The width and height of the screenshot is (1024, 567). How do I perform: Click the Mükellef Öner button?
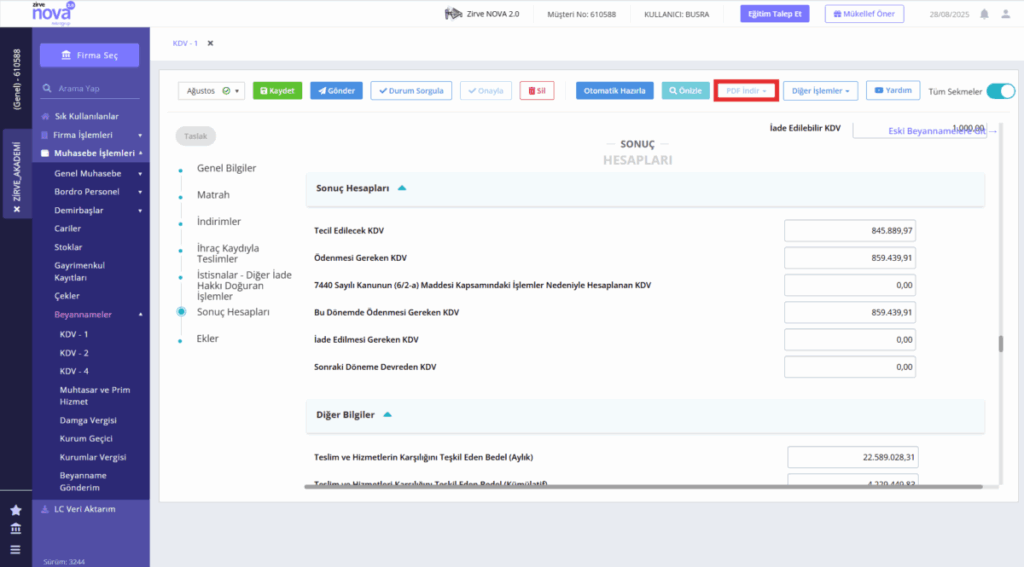[x=864, y=14]
